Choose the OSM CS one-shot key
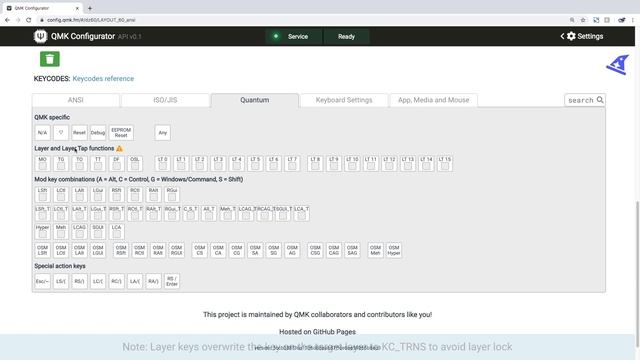 pyautogui.click(x=200, y=250)
